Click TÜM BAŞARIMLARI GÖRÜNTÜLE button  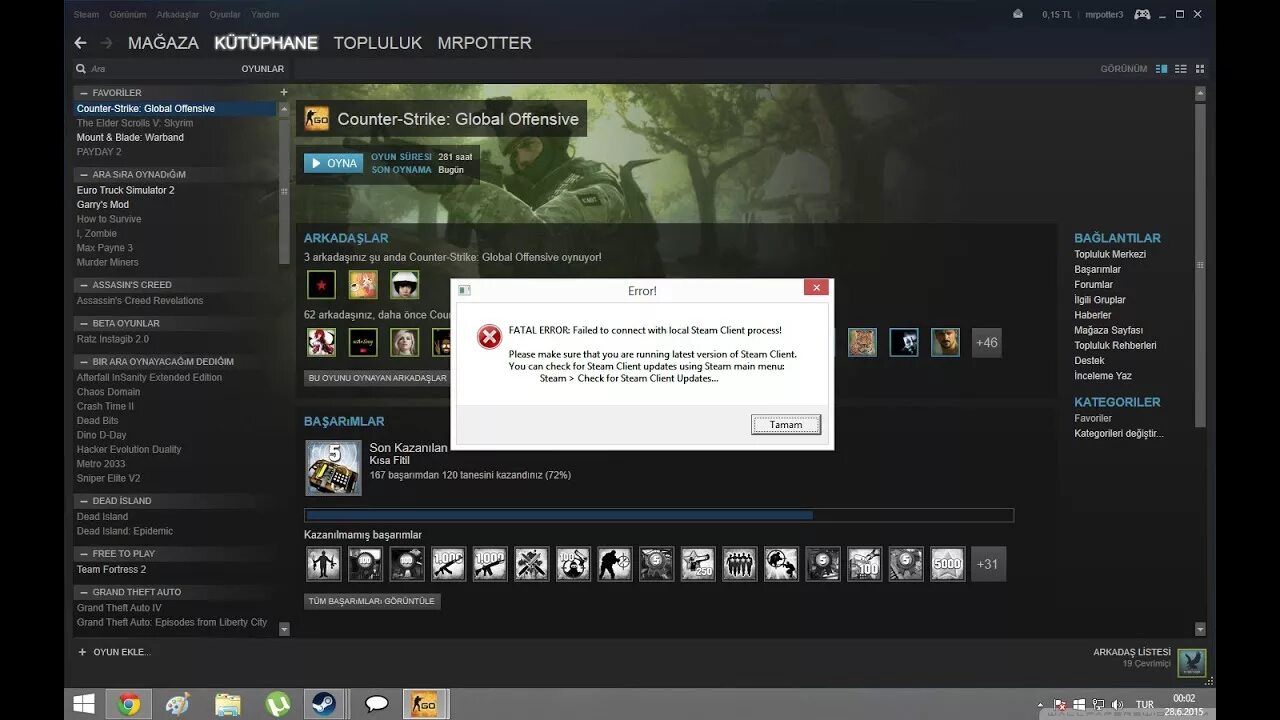pos(372,601)
